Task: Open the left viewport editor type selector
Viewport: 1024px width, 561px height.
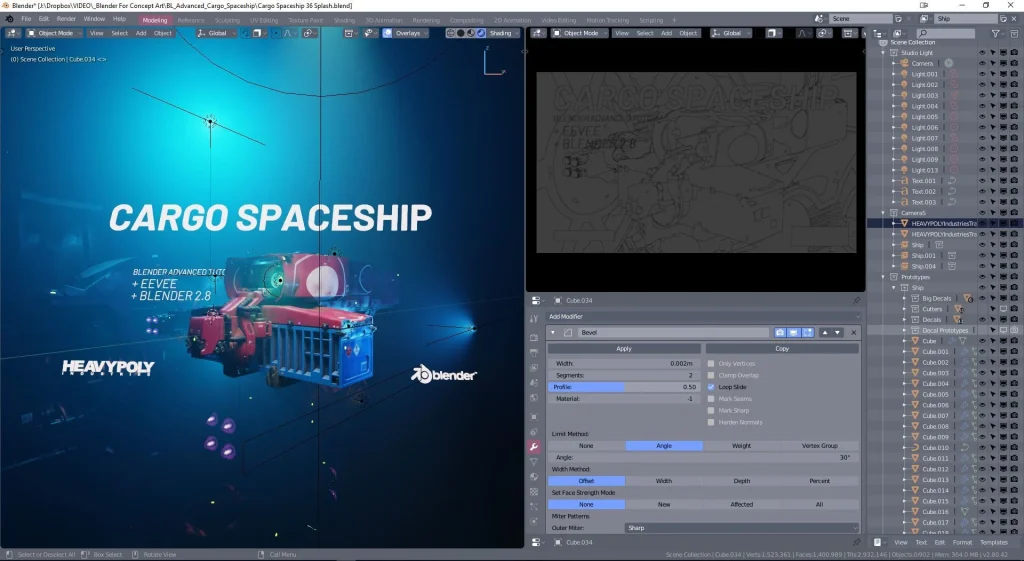Action: coord(12,33)
